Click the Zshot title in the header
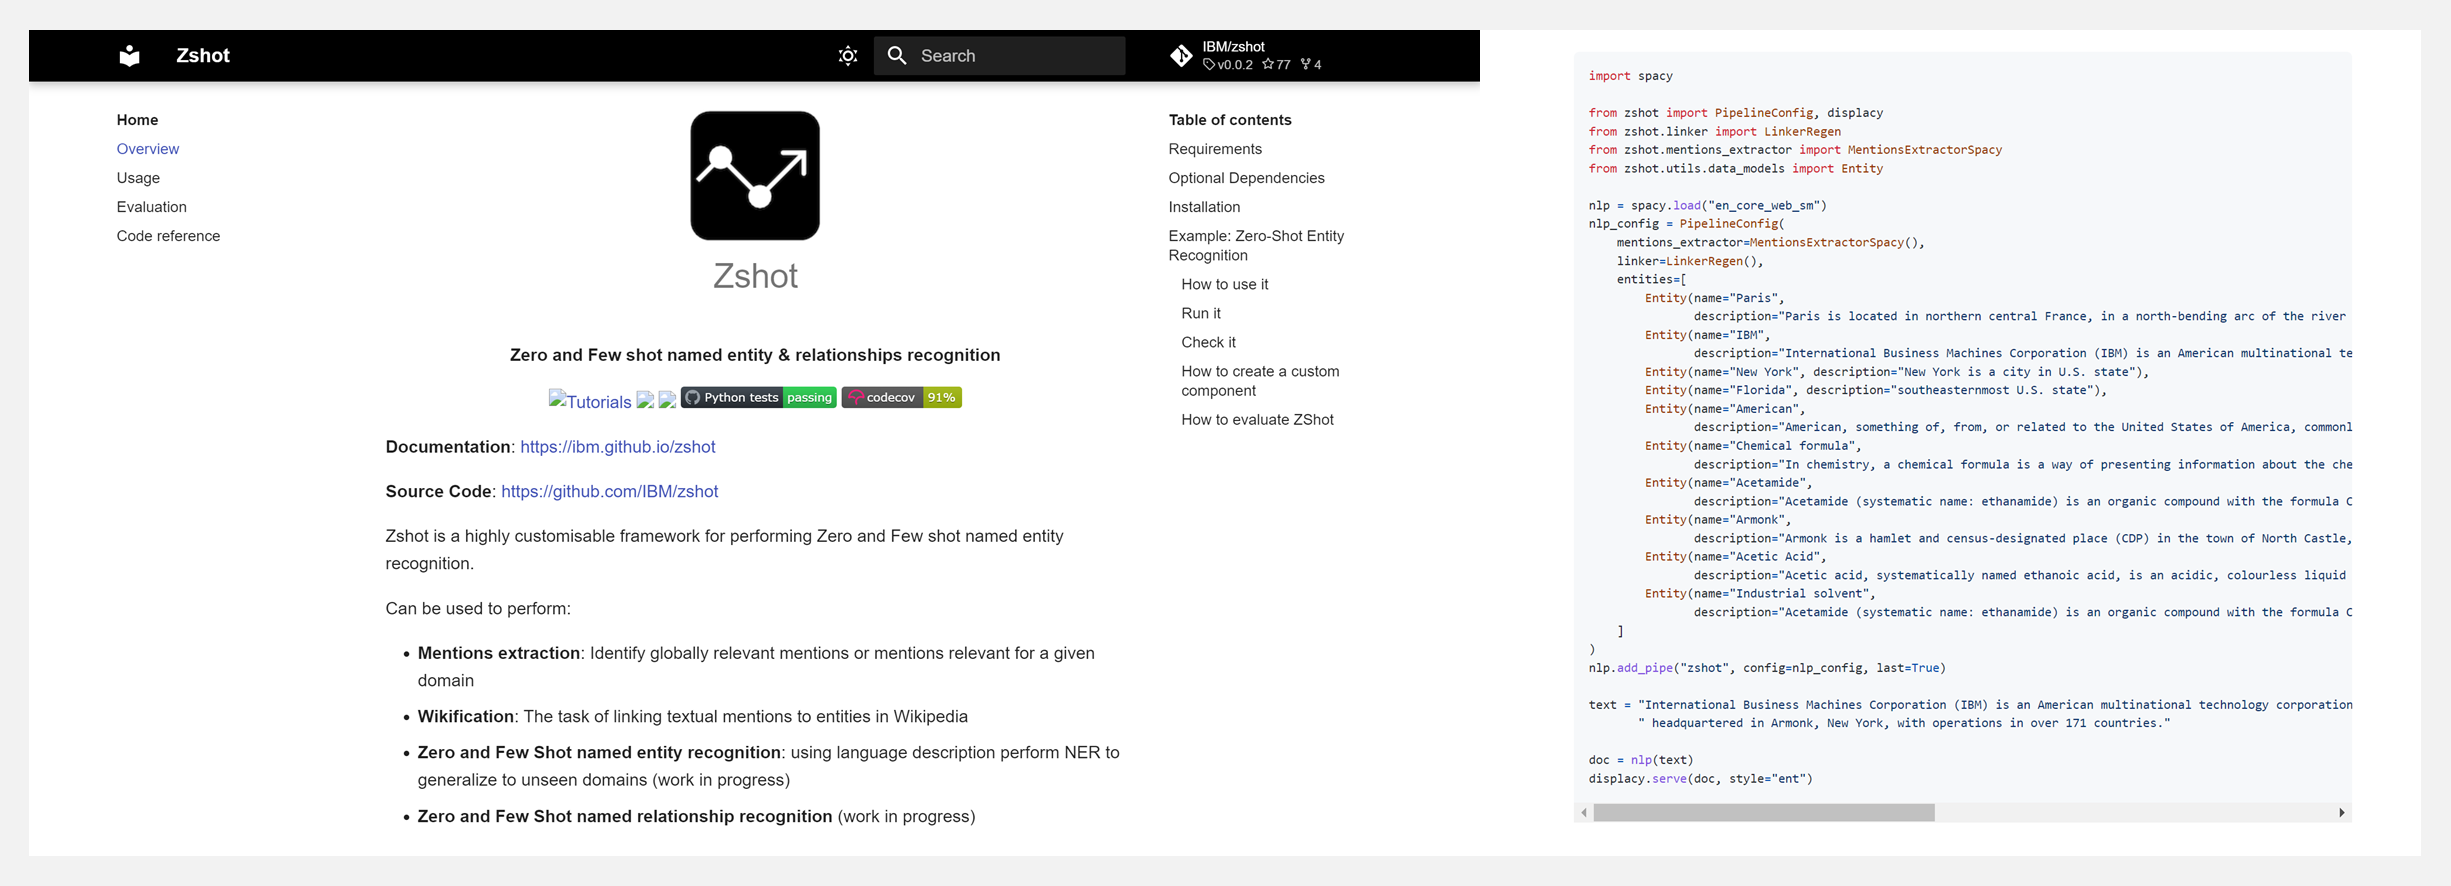 pyautogui.click(x=203, y=56)
